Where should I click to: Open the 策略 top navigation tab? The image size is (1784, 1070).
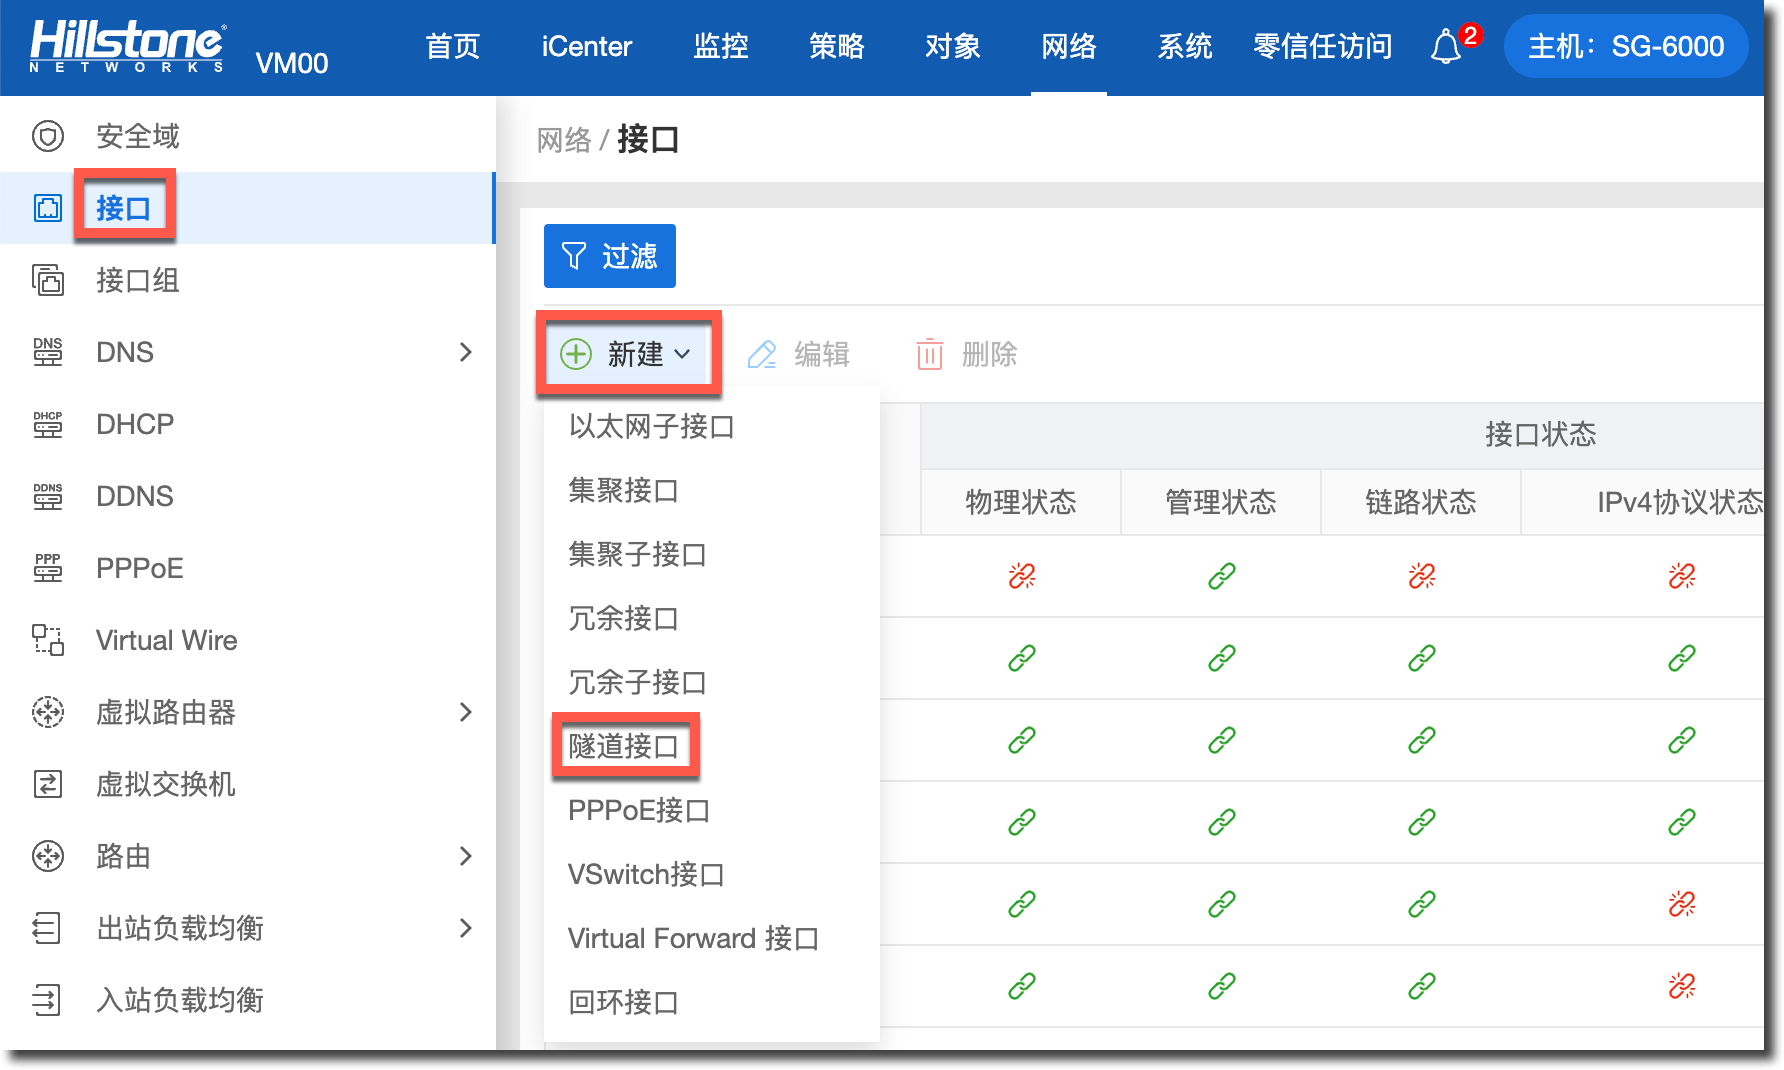(x=836, y=46)
